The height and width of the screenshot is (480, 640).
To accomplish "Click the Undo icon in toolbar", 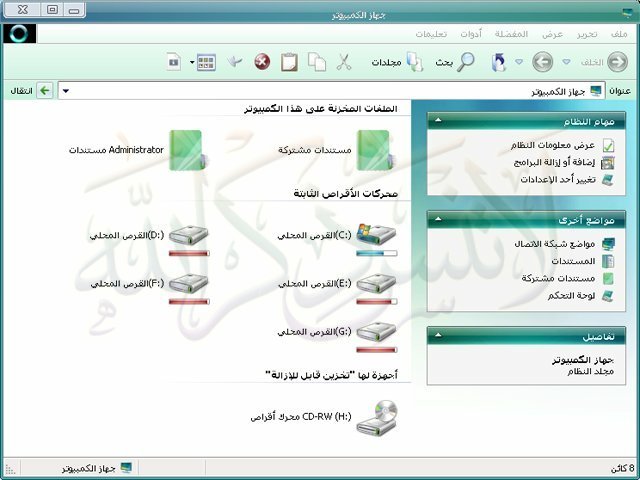I will (235, 62).
